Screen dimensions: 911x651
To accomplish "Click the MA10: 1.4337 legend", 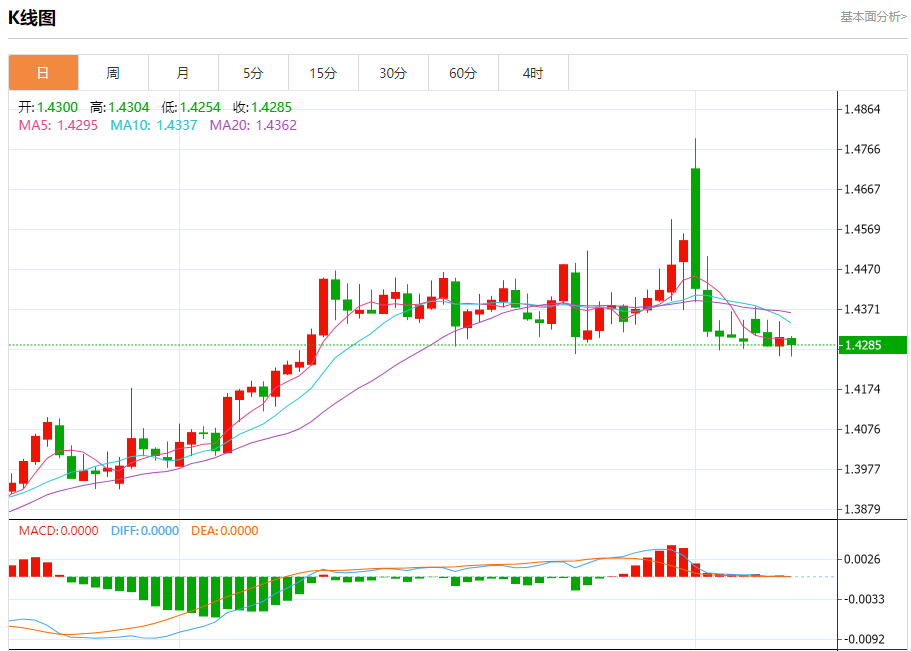I will (x=154, y=125).
